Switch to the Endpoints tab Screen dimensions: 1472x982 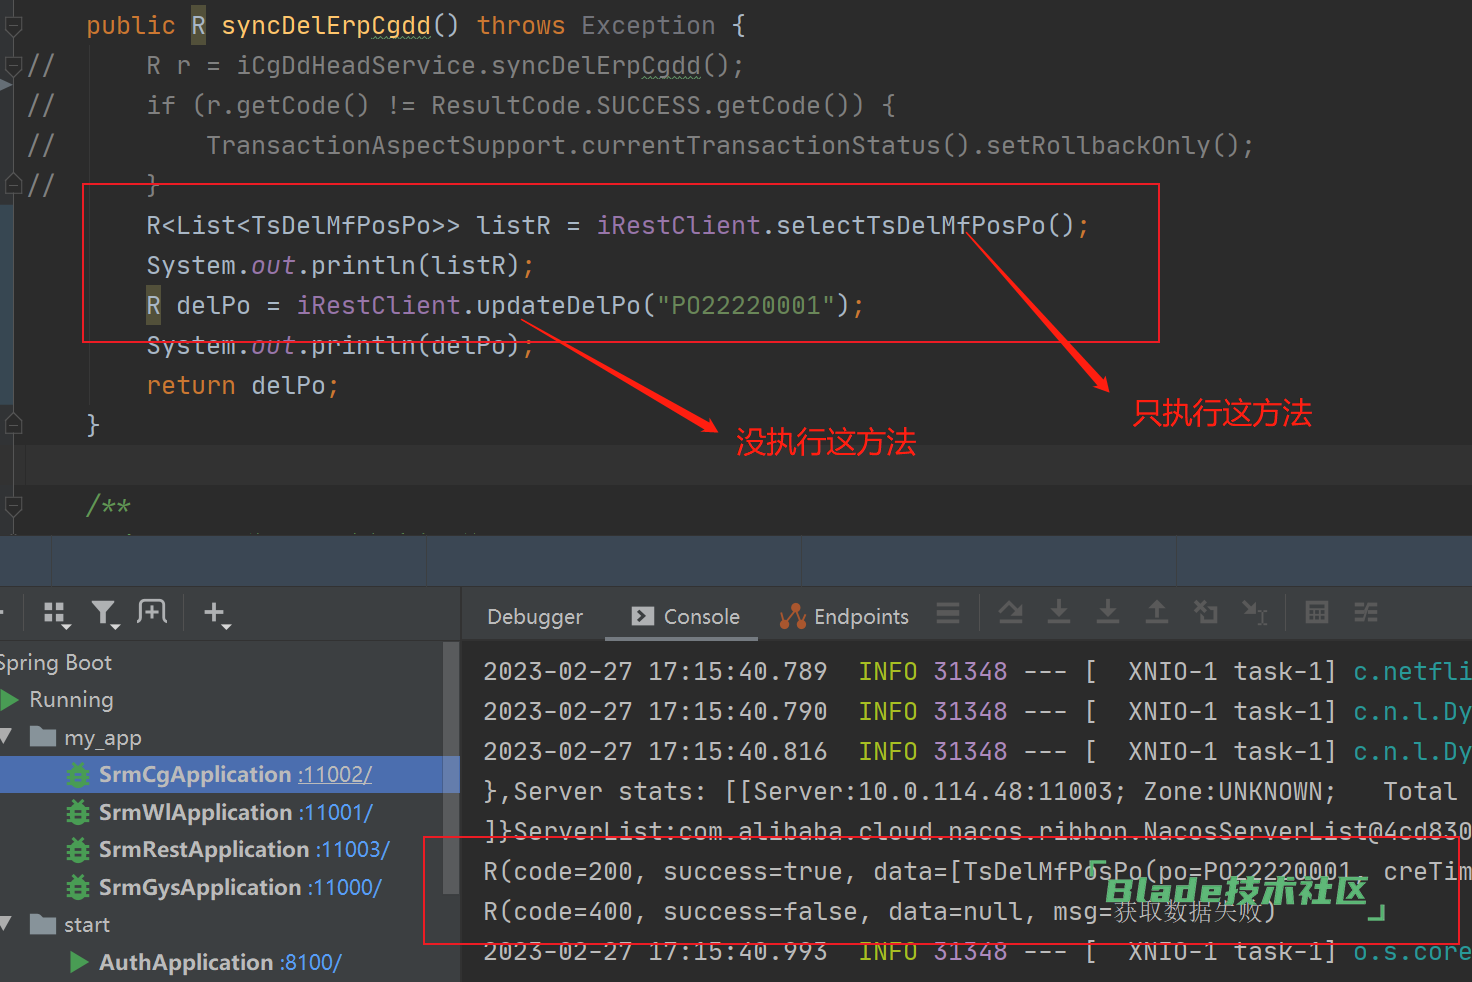[x=844, y=617]
